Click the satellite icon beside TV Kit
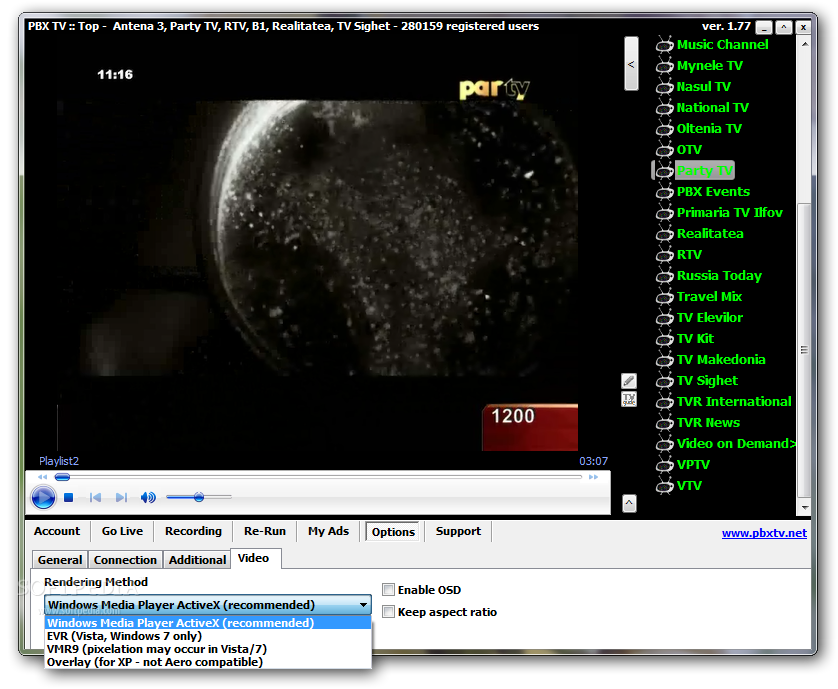 tap(664, 339)
